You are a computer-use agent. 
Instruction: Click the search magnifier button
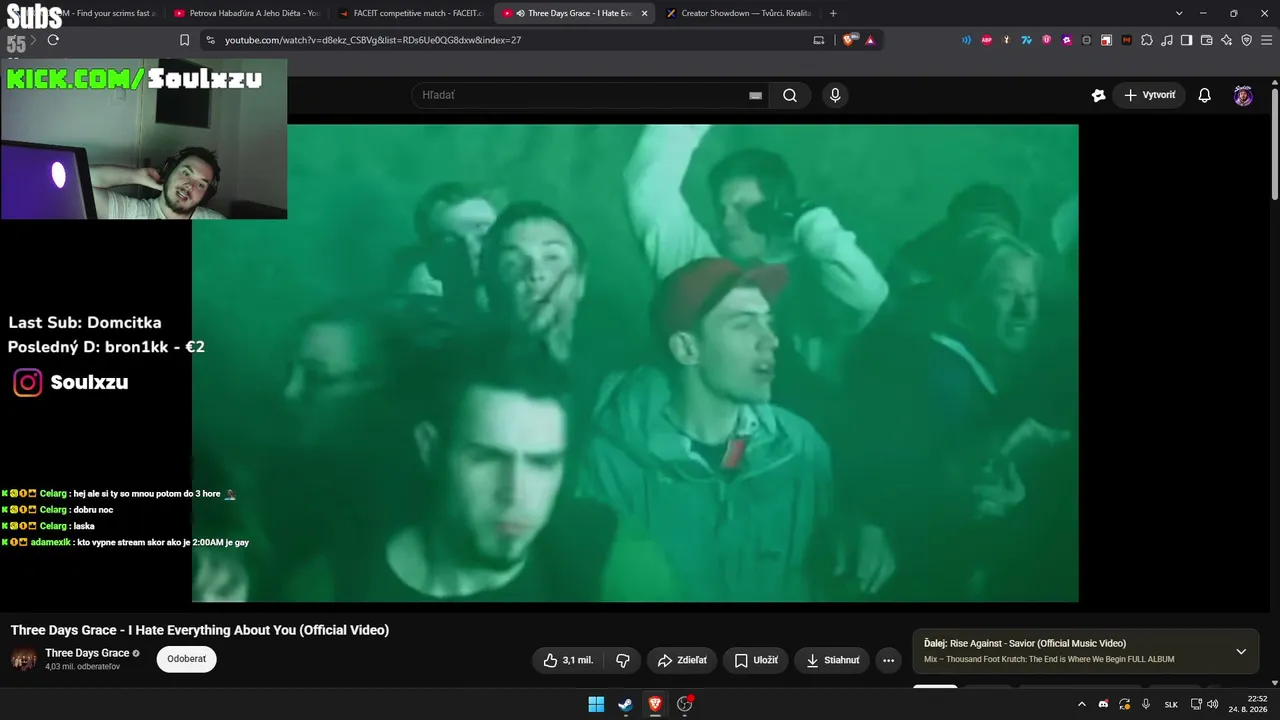click(x=790, y=95)
